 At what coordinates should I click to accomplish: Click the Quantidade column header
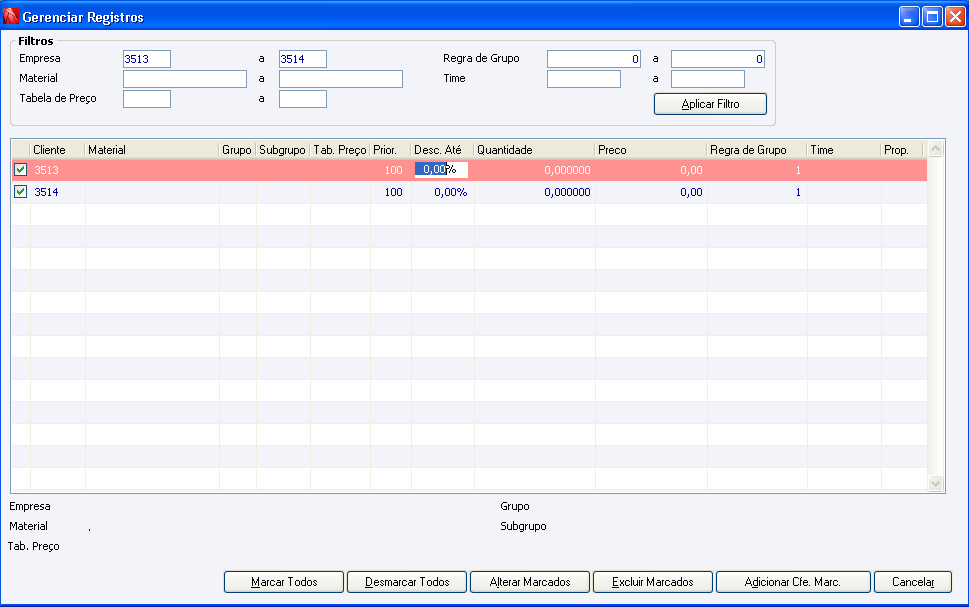point(535,150)
